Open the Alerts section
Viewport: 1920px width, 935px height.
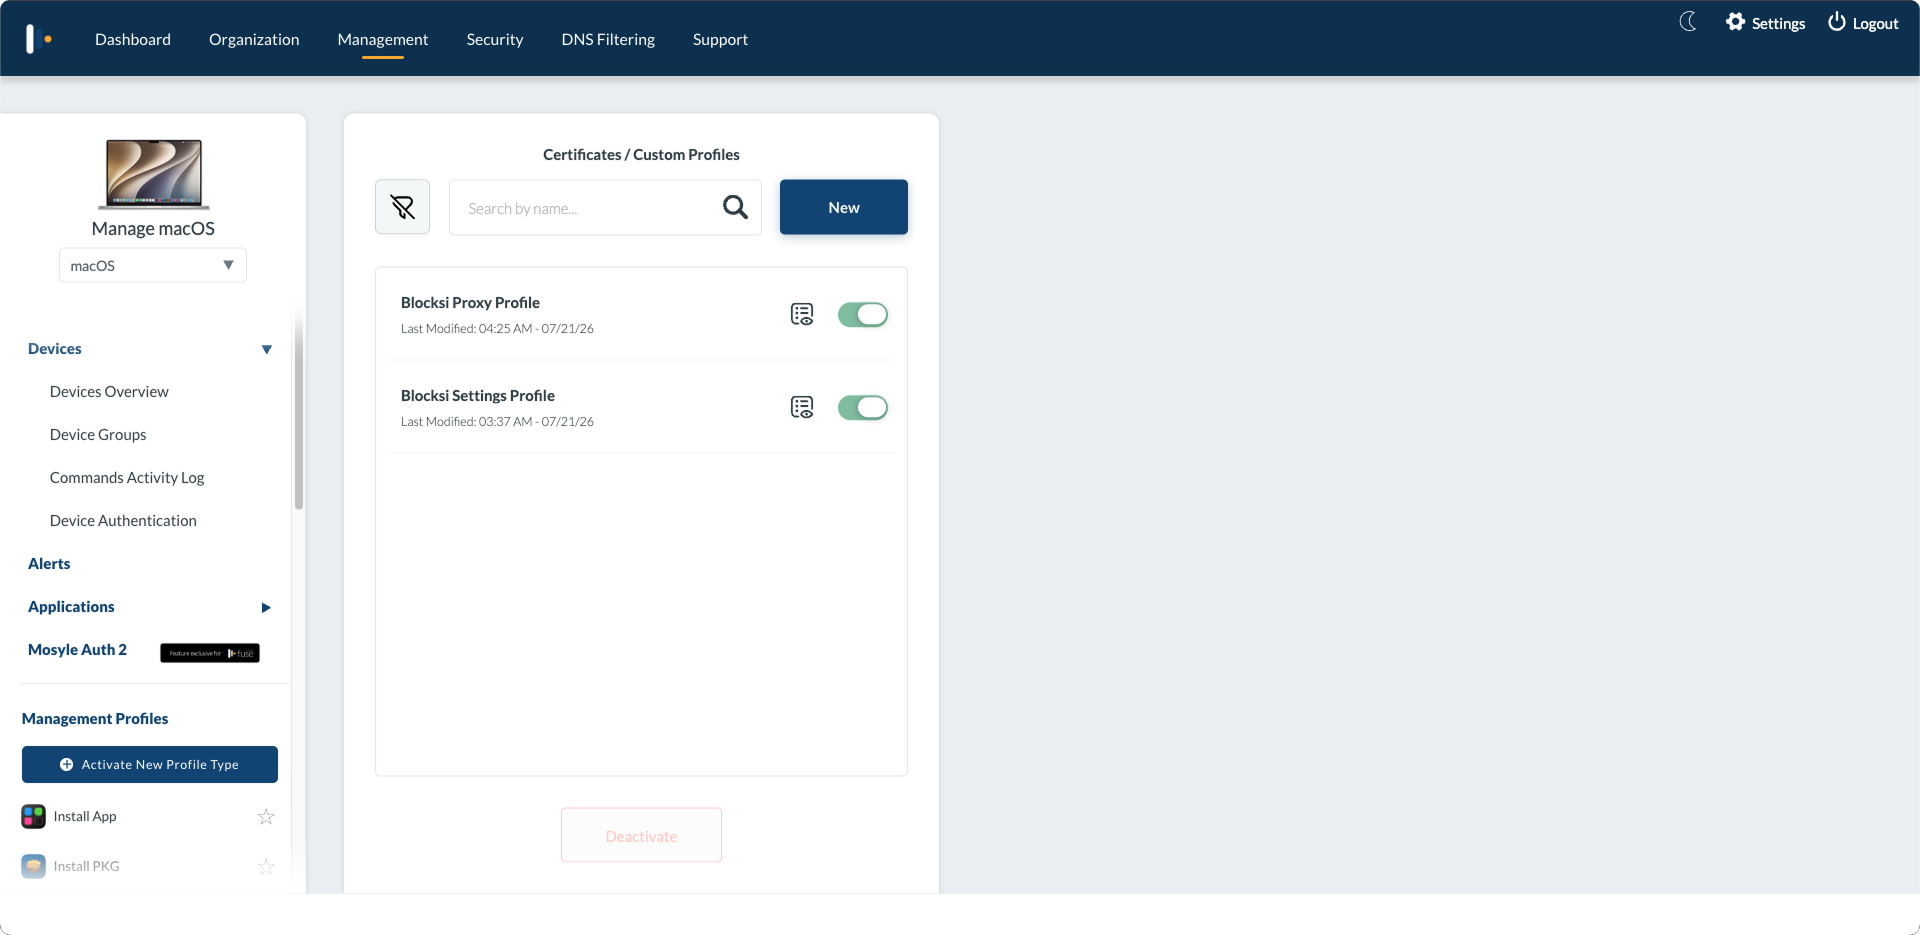tap(49, 563)
